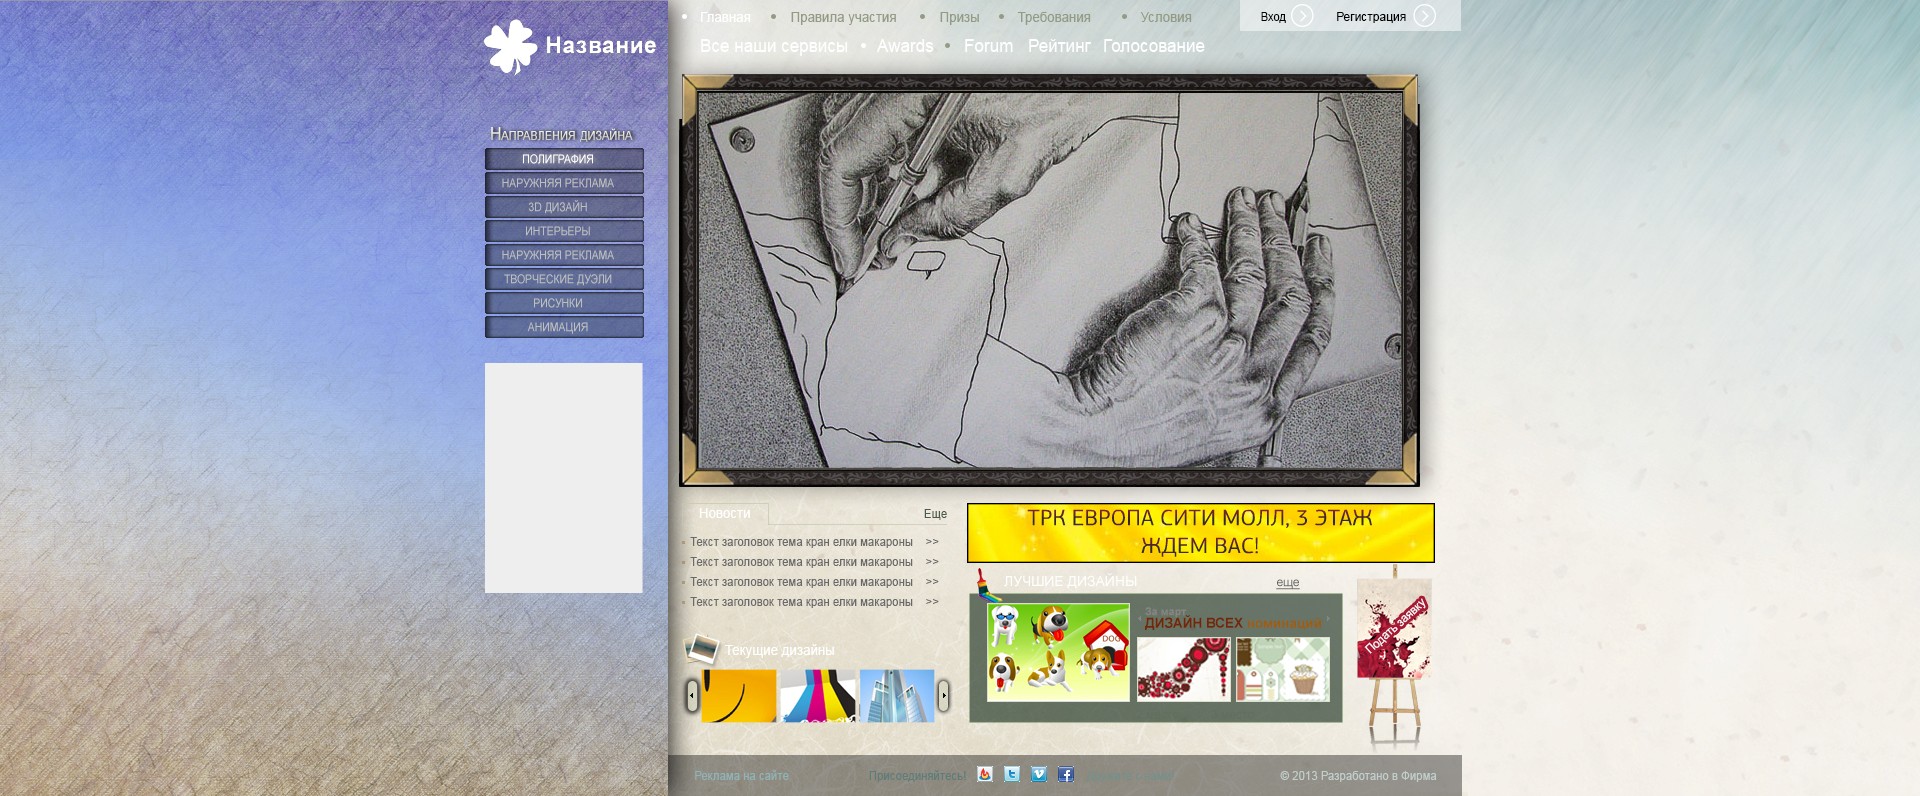
Task: Open the Vimeo icon in footer
Action: click(x=1039, y=774)
